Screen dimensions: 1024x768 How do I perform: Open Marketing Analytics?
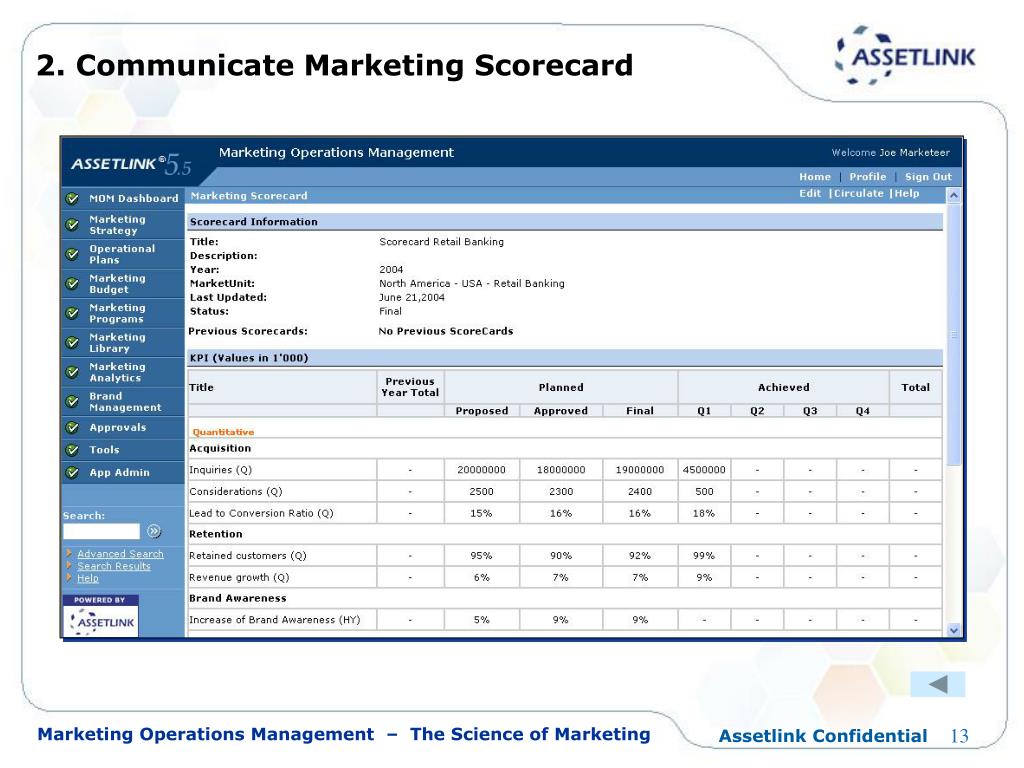coord(118,372)
